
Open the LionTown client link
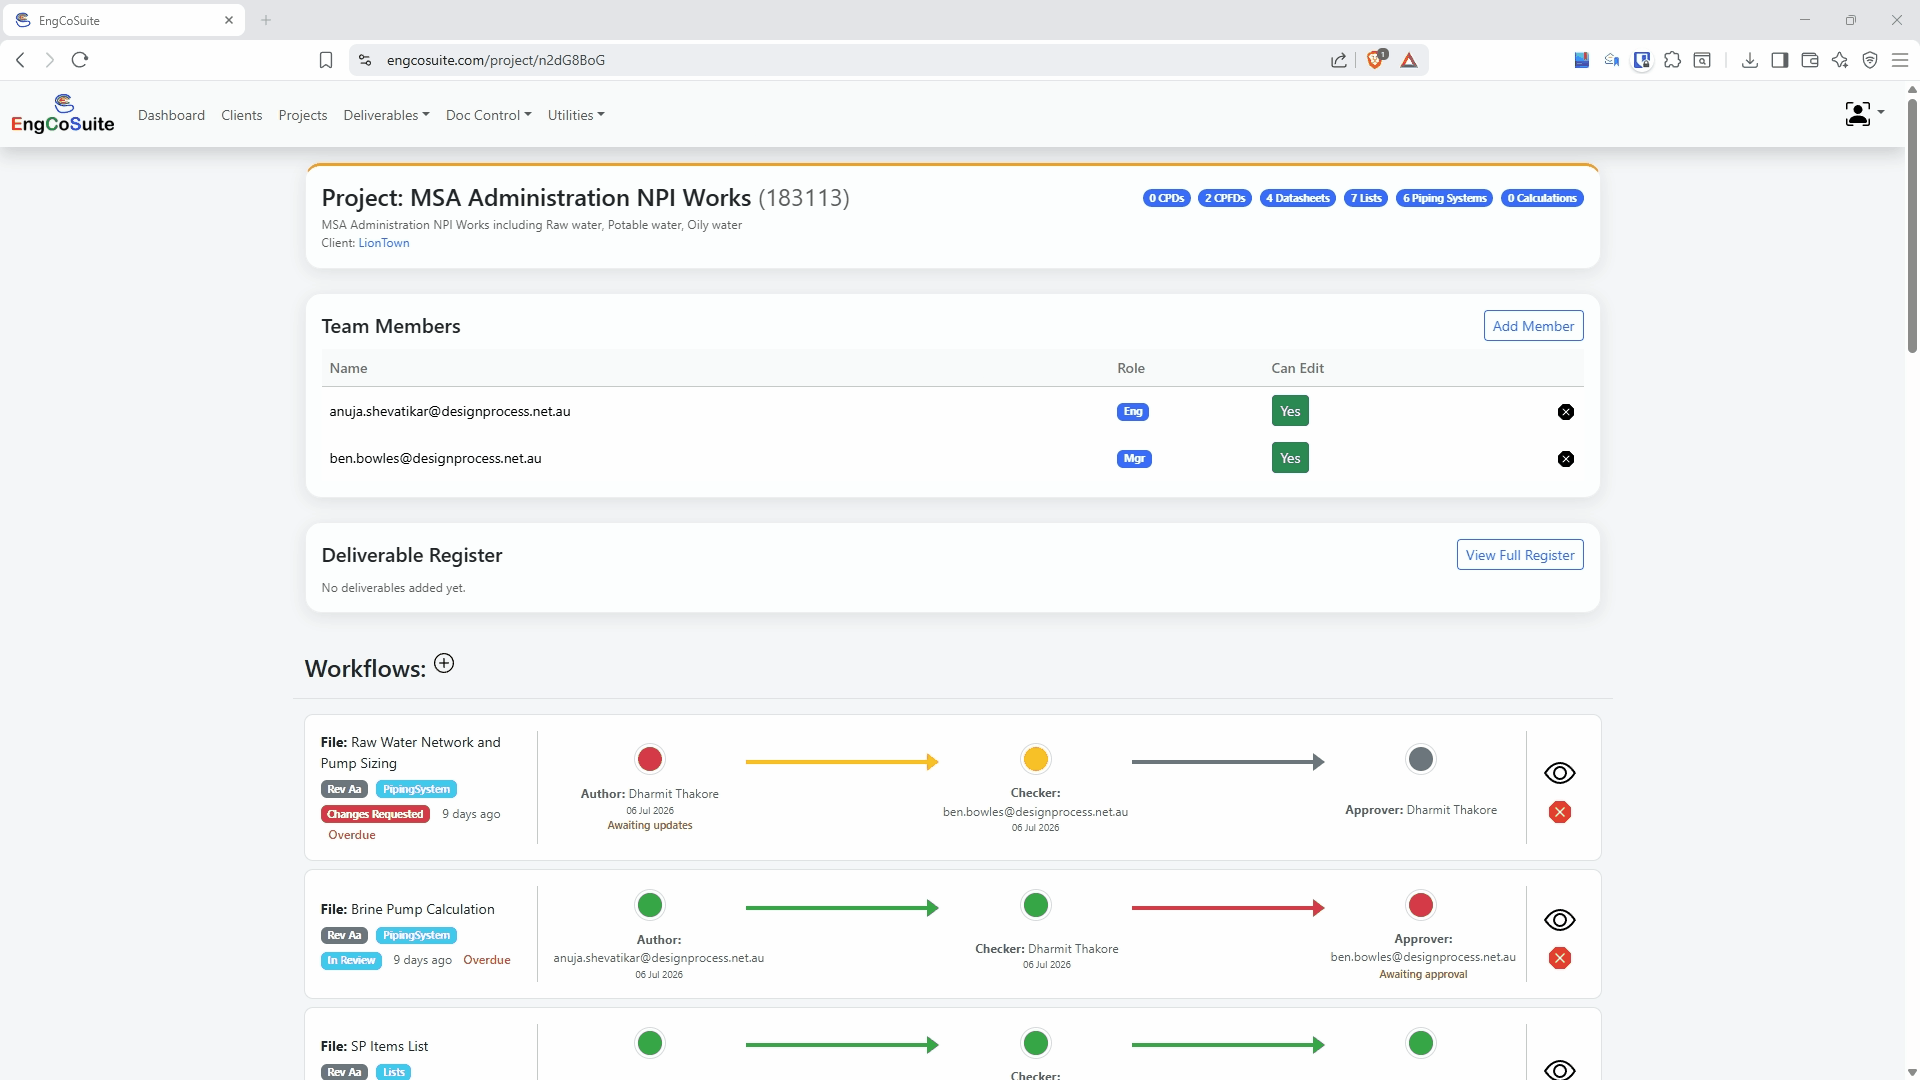pyautogui.click(x=384, y=243)
